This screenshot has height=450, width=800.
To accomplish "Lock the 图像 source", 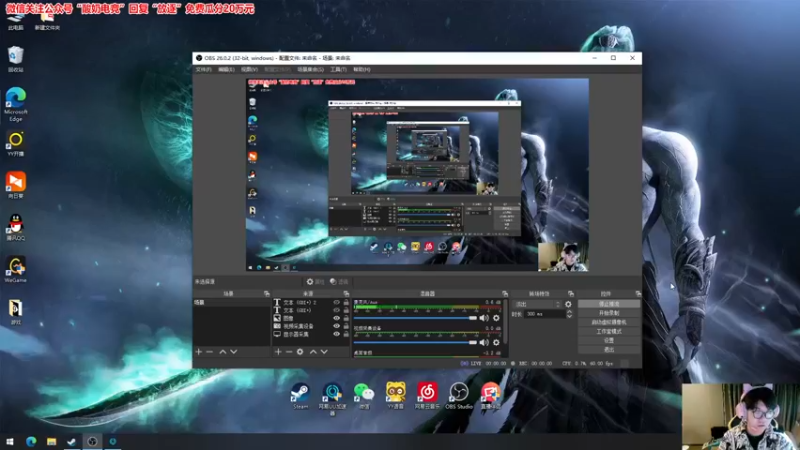I will (346, 318).
